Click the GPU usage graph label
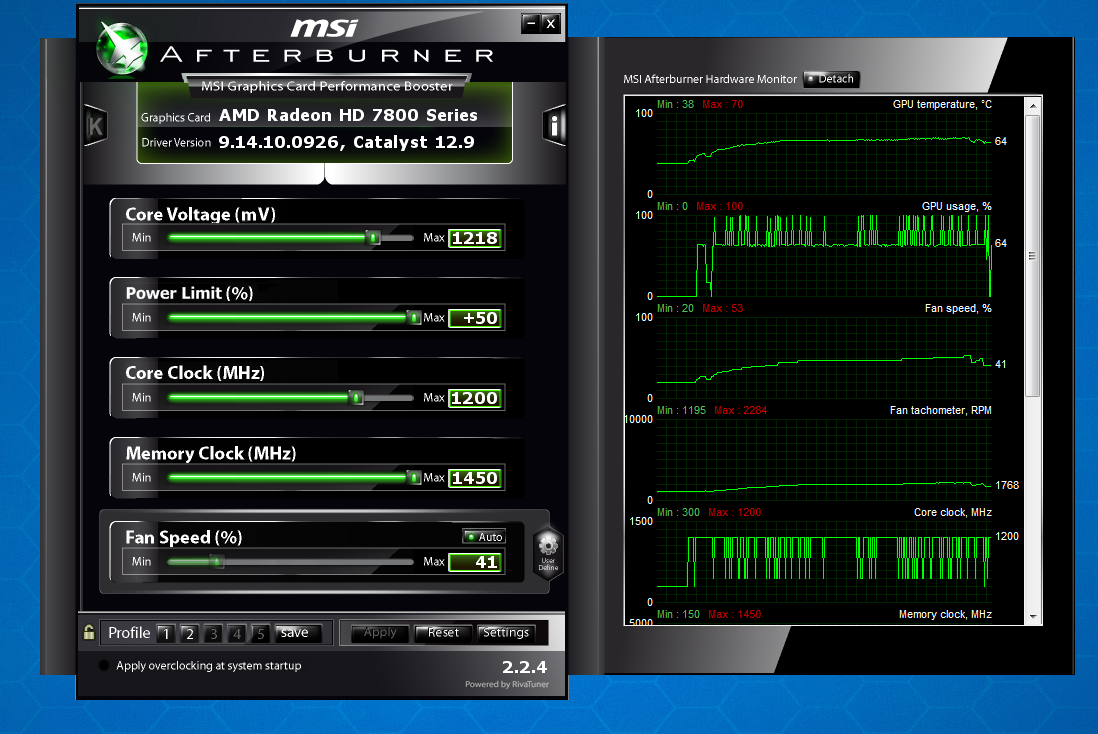The image size is (1098, 734). click(x=957, y=207)
